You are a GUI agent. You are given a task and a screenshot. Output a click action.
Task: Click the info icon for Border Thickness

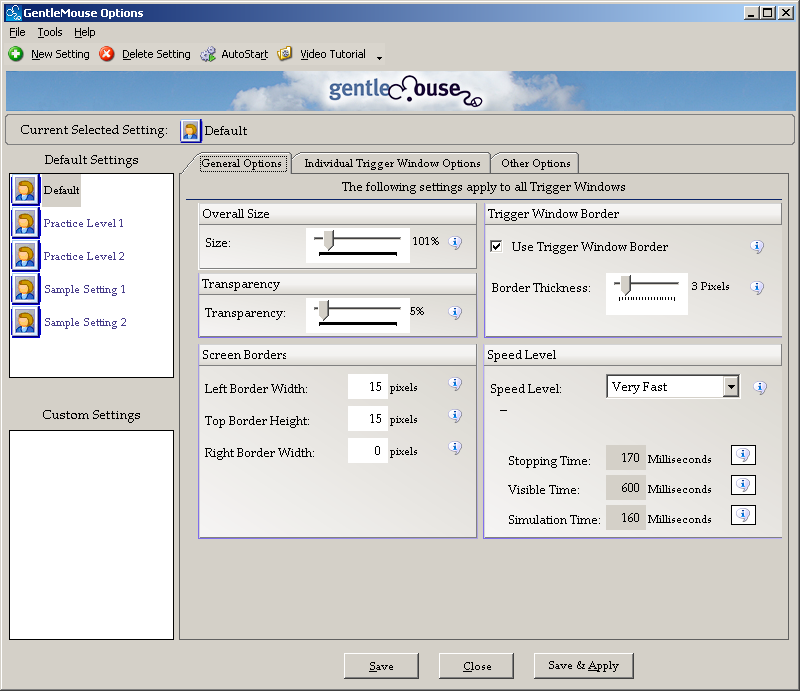(x=757, y=287)
